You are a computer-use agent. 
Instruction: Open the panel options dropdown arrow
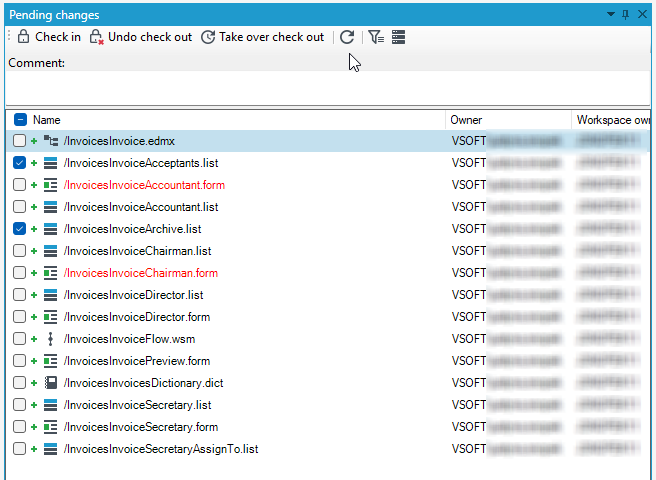click(x=611, y=15)
